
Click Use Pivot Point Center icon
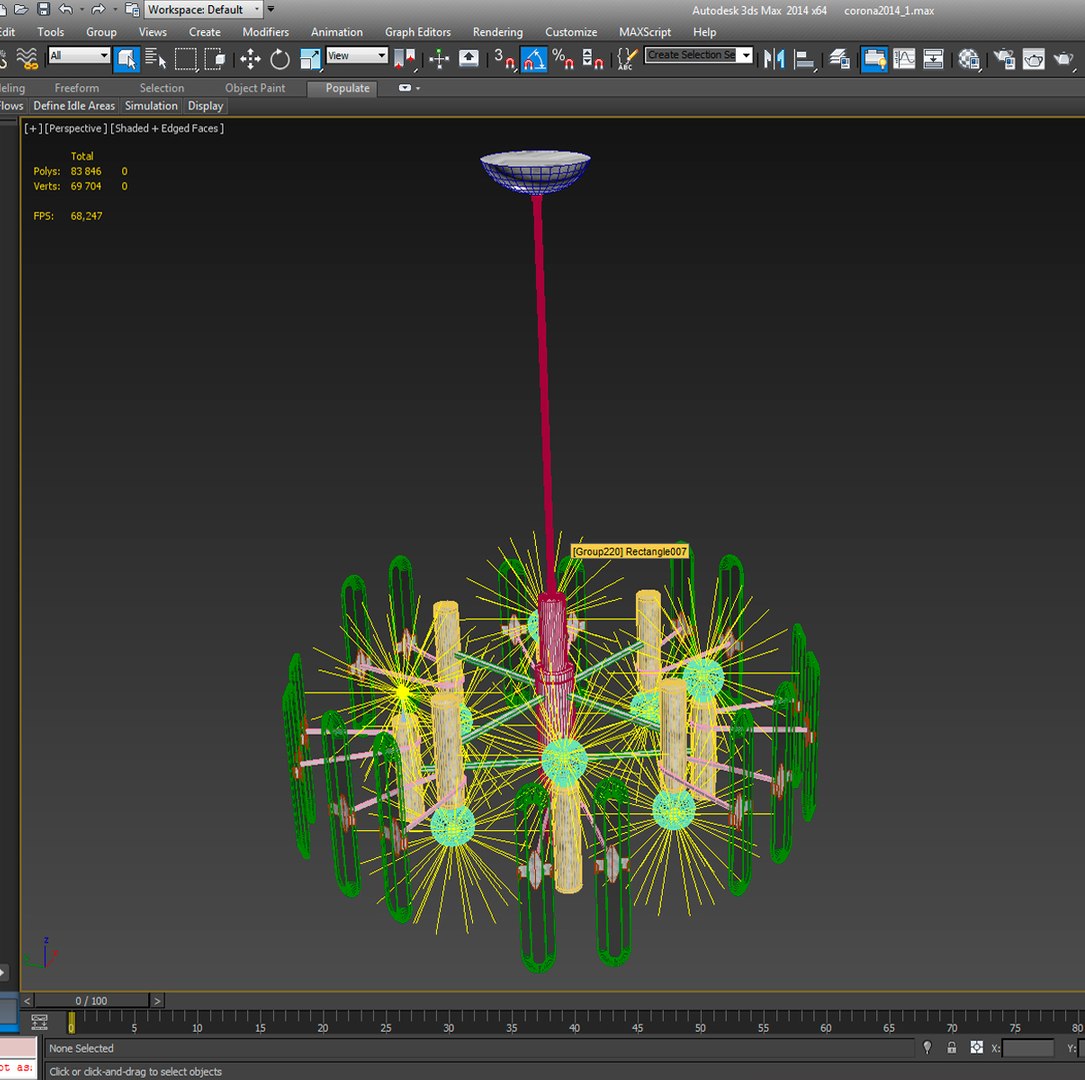coord(404,59)
